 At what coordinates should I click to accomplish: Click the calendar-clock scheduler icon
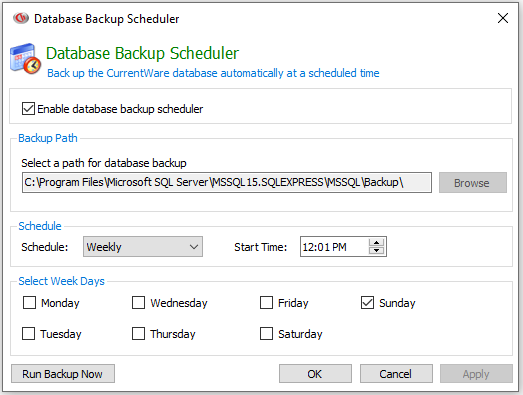25,58
